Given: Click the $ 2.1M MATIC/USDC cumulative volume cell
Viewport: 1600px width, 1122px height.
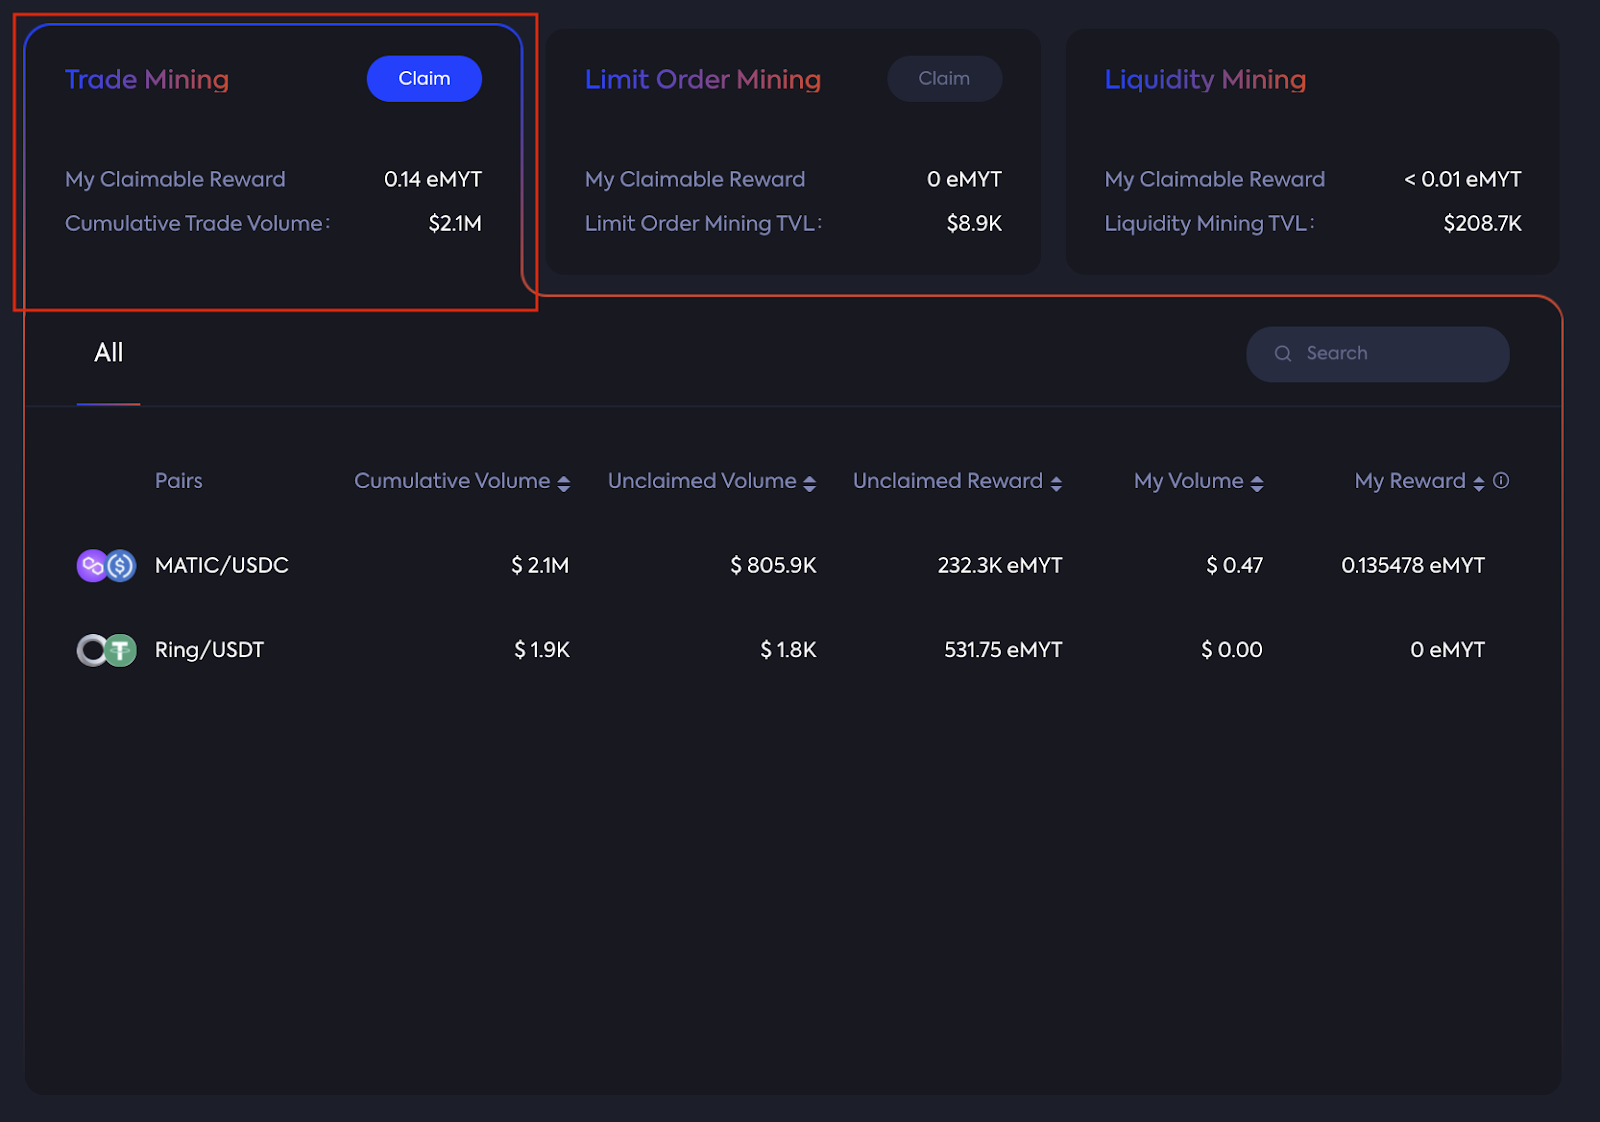Looking at the screenshot, I should 540,566.
